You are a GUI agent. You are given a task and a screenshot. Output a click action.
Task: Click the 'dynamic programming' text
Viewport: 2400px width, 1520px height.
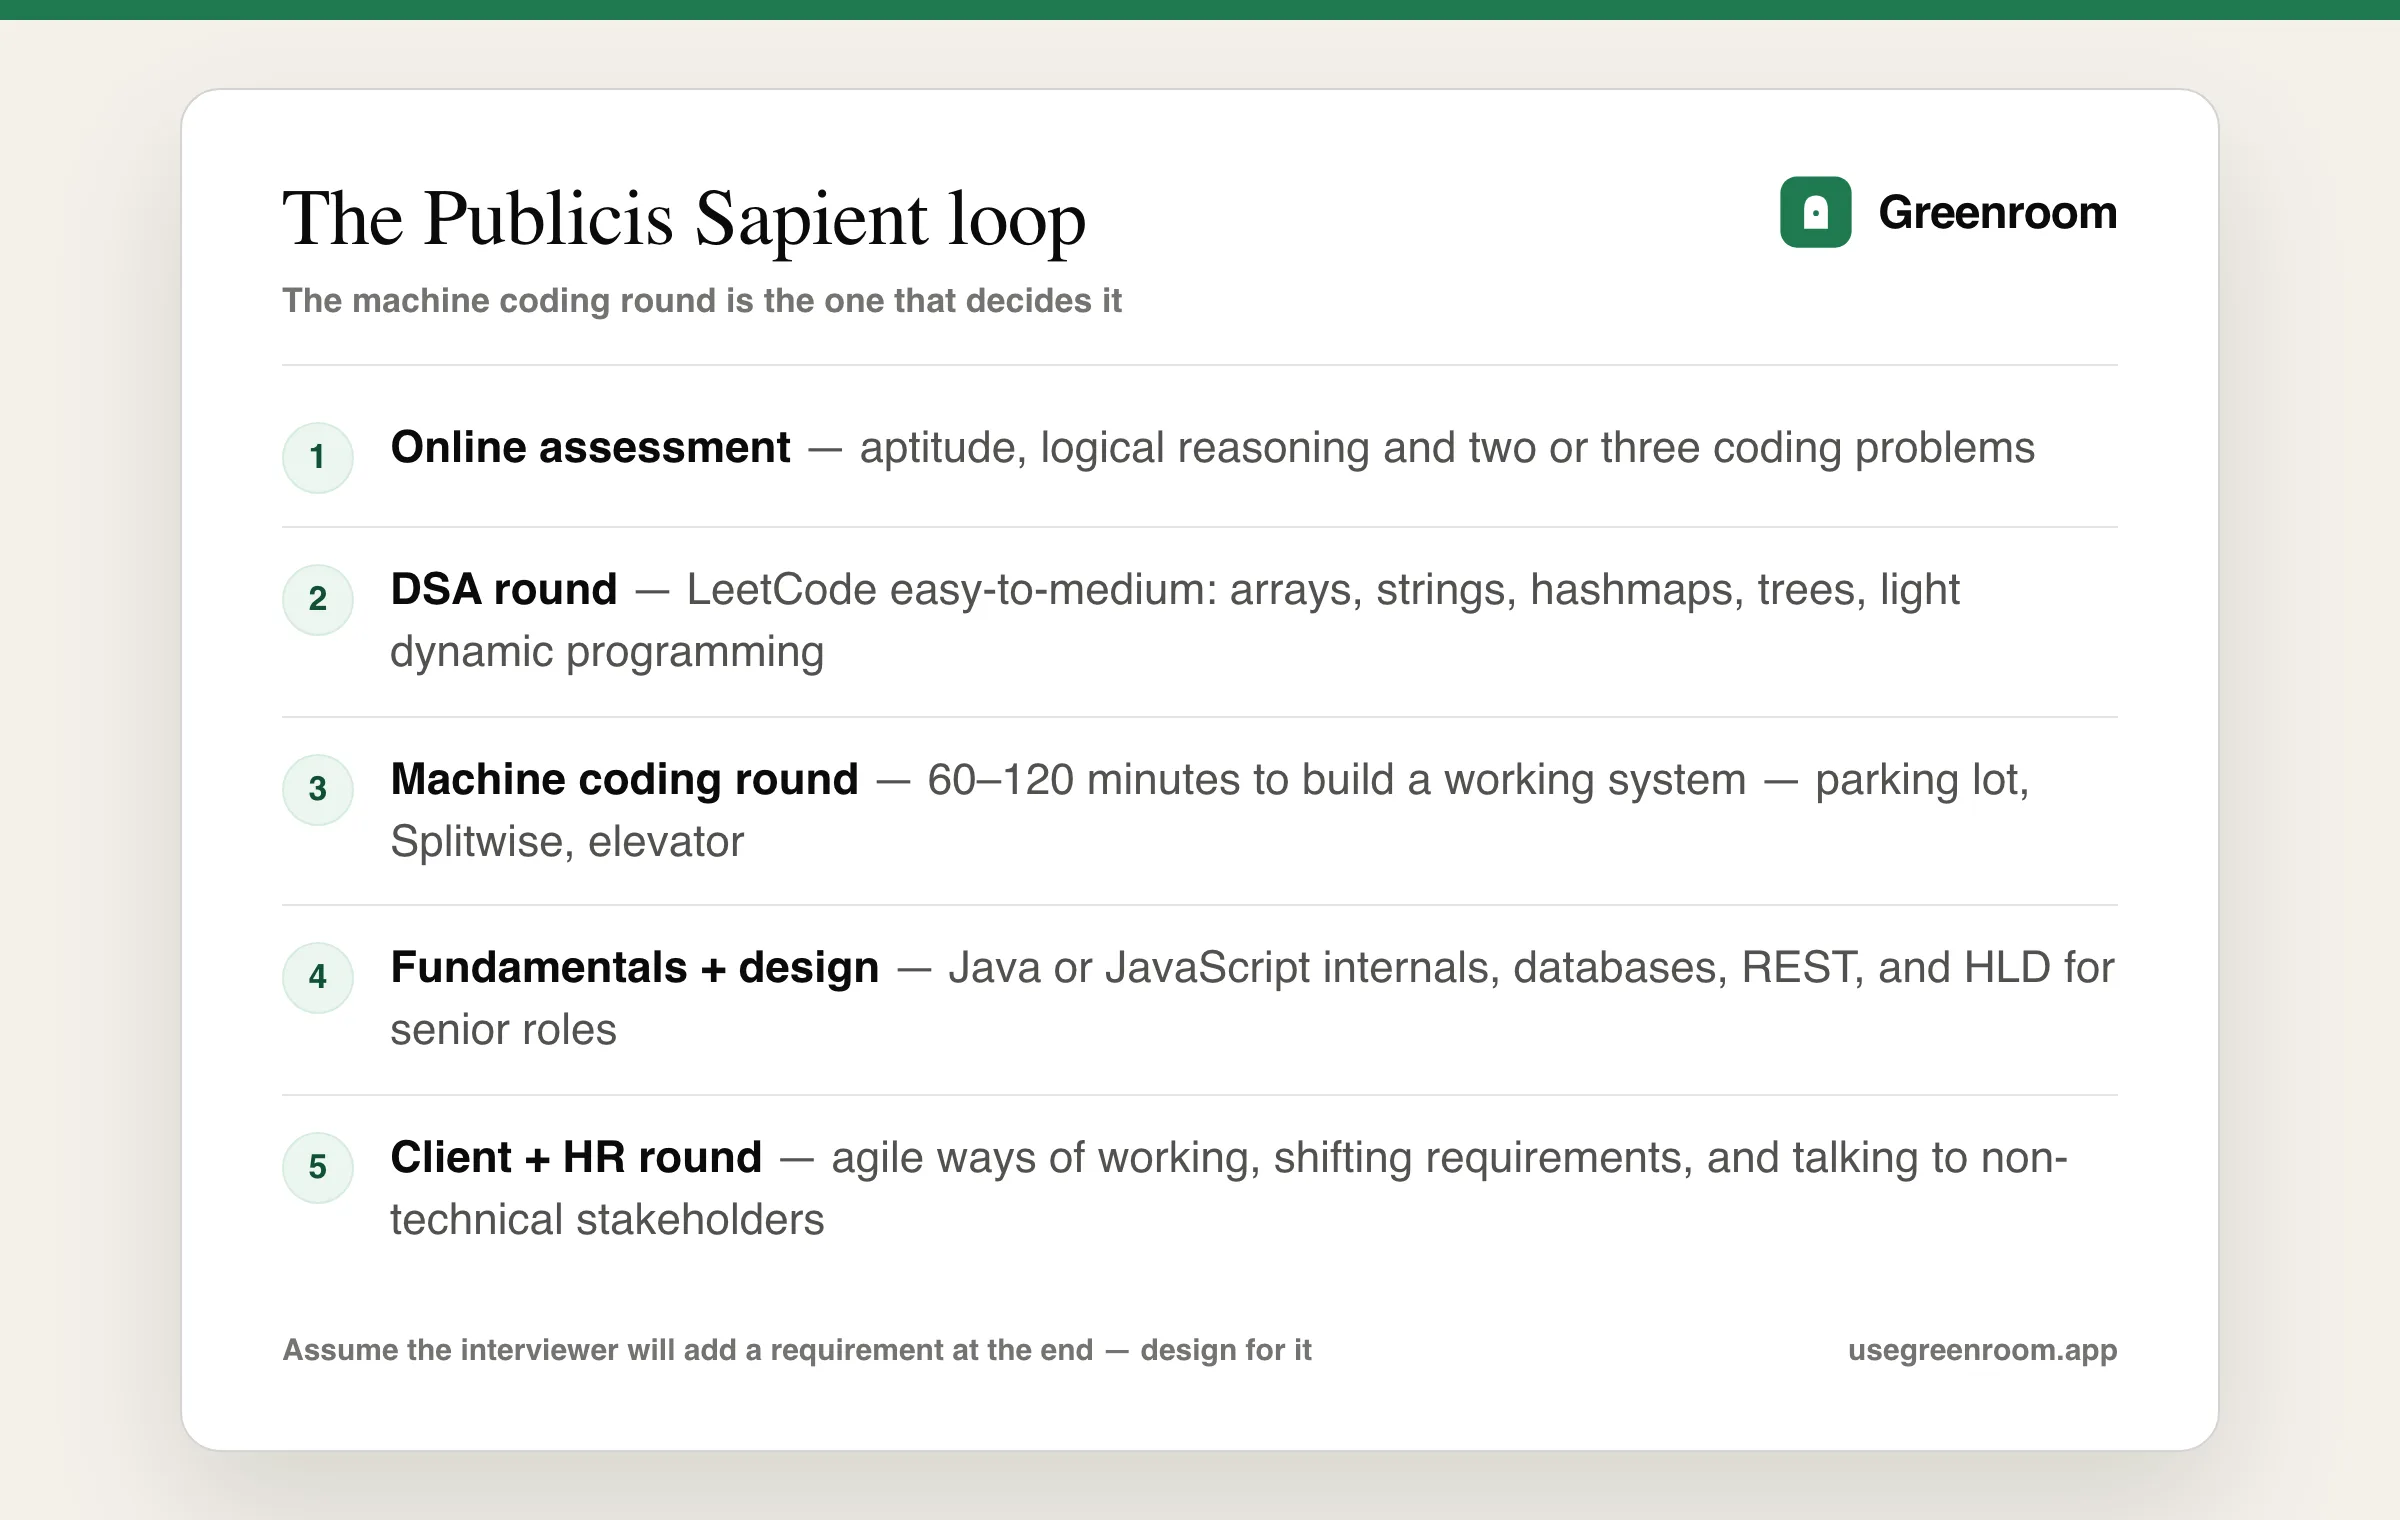[607, 652]
